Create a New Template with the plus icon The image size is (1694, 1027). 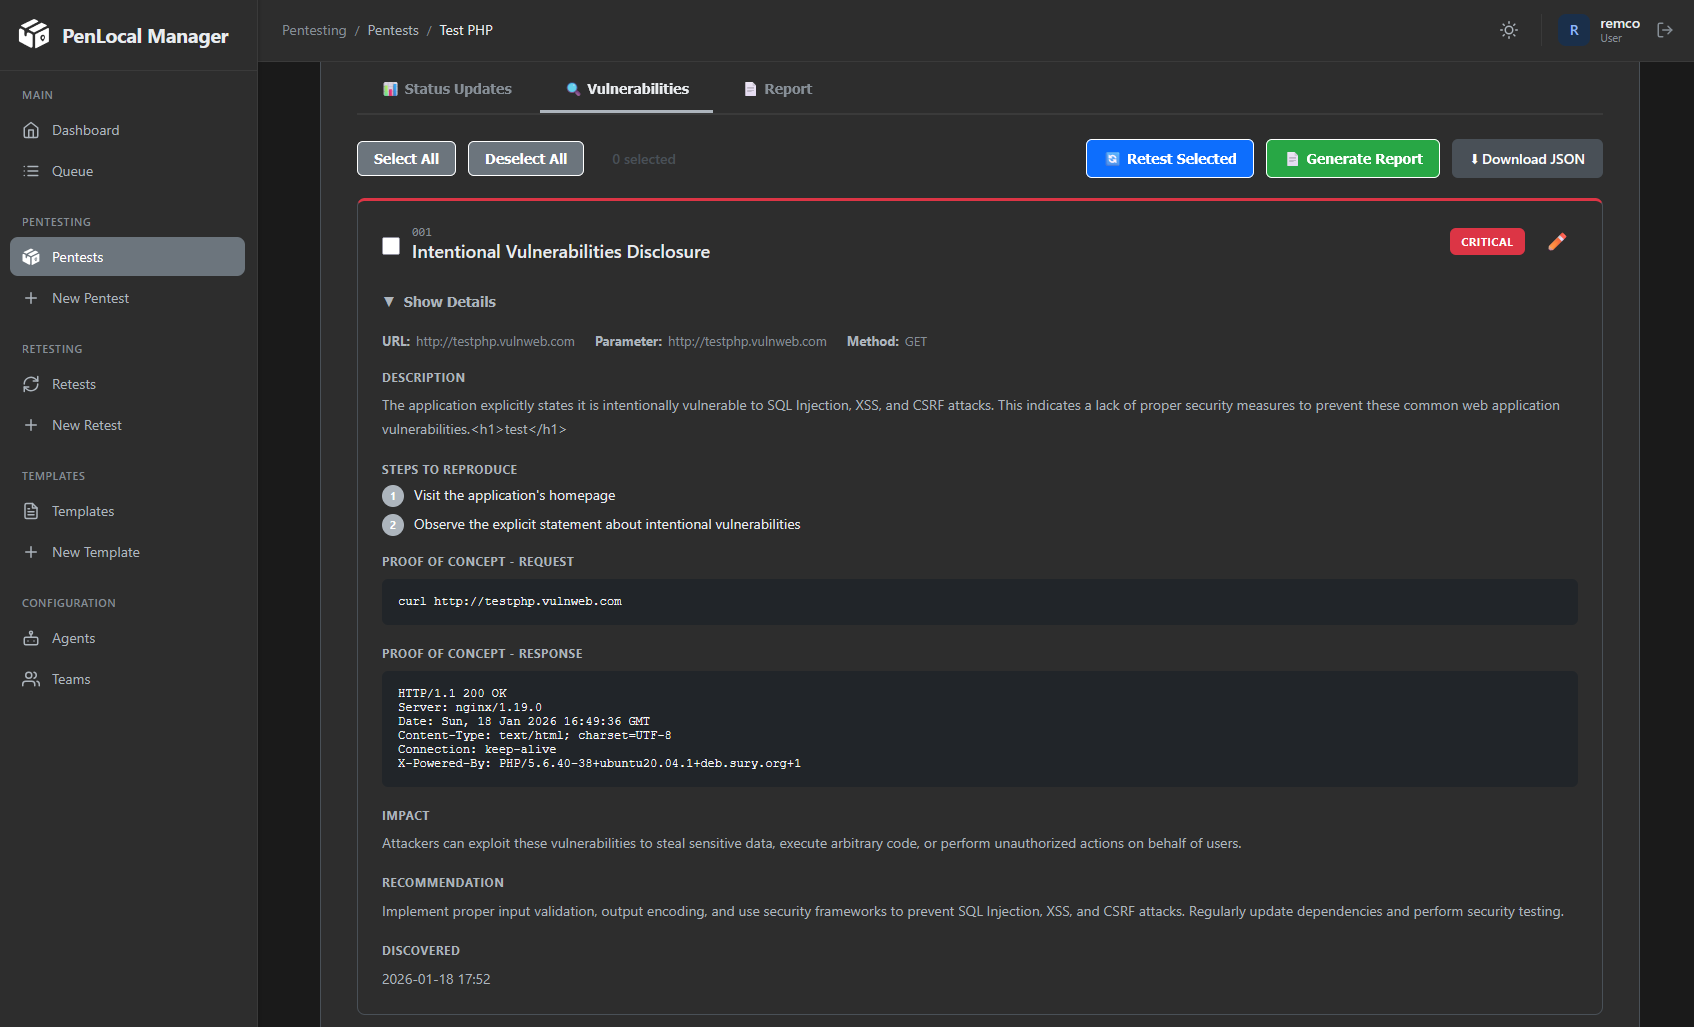(31, 552)
